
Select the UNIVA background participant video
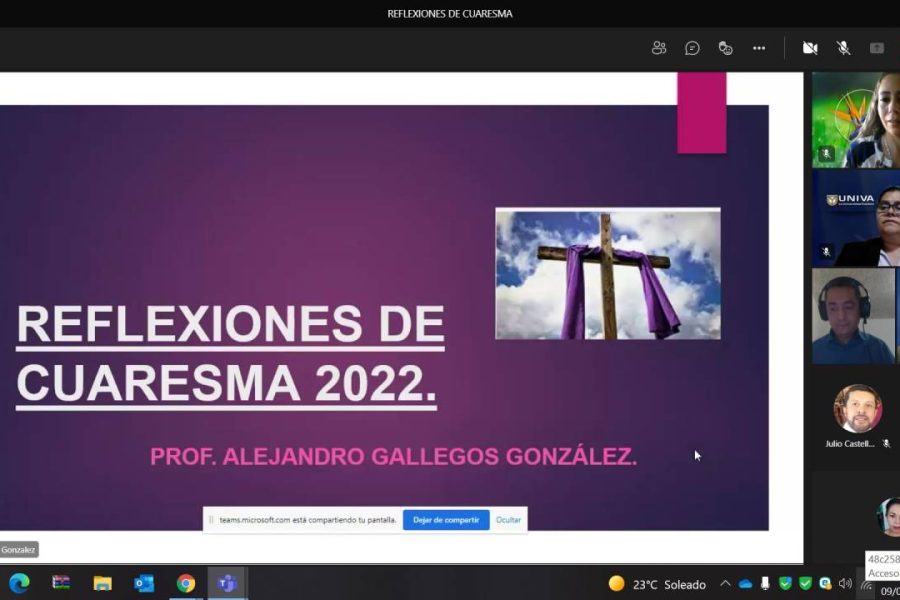click(856, 219)
